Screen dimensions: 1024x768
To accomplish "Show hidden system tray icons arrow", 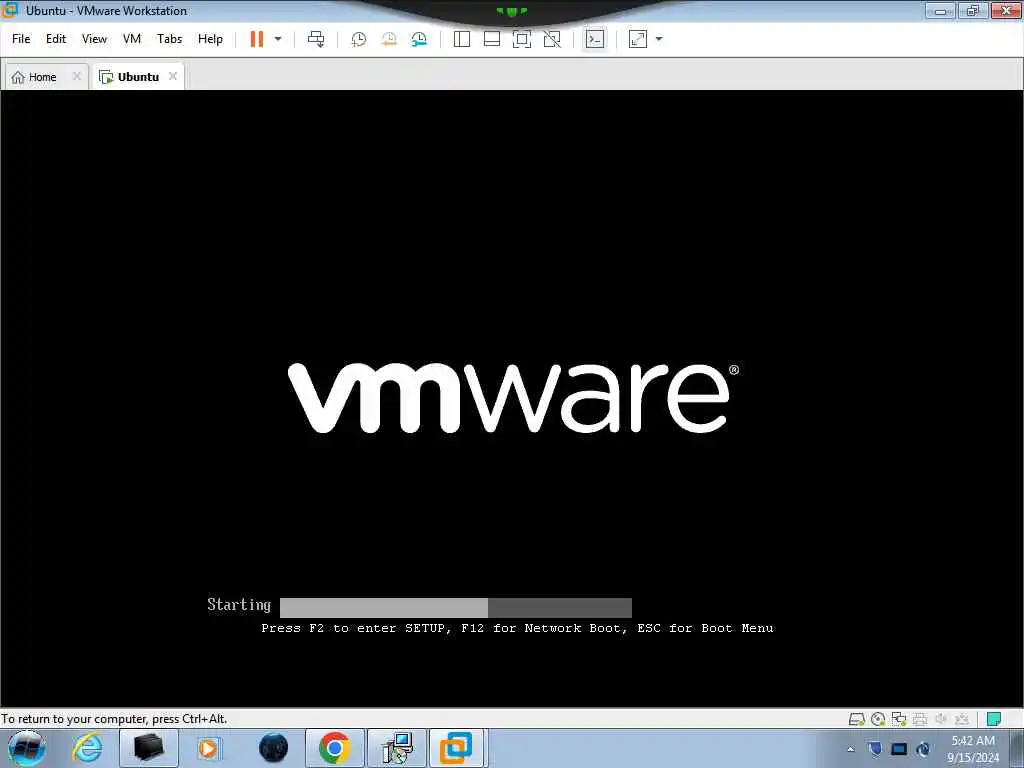I will (x=850, y=749).
